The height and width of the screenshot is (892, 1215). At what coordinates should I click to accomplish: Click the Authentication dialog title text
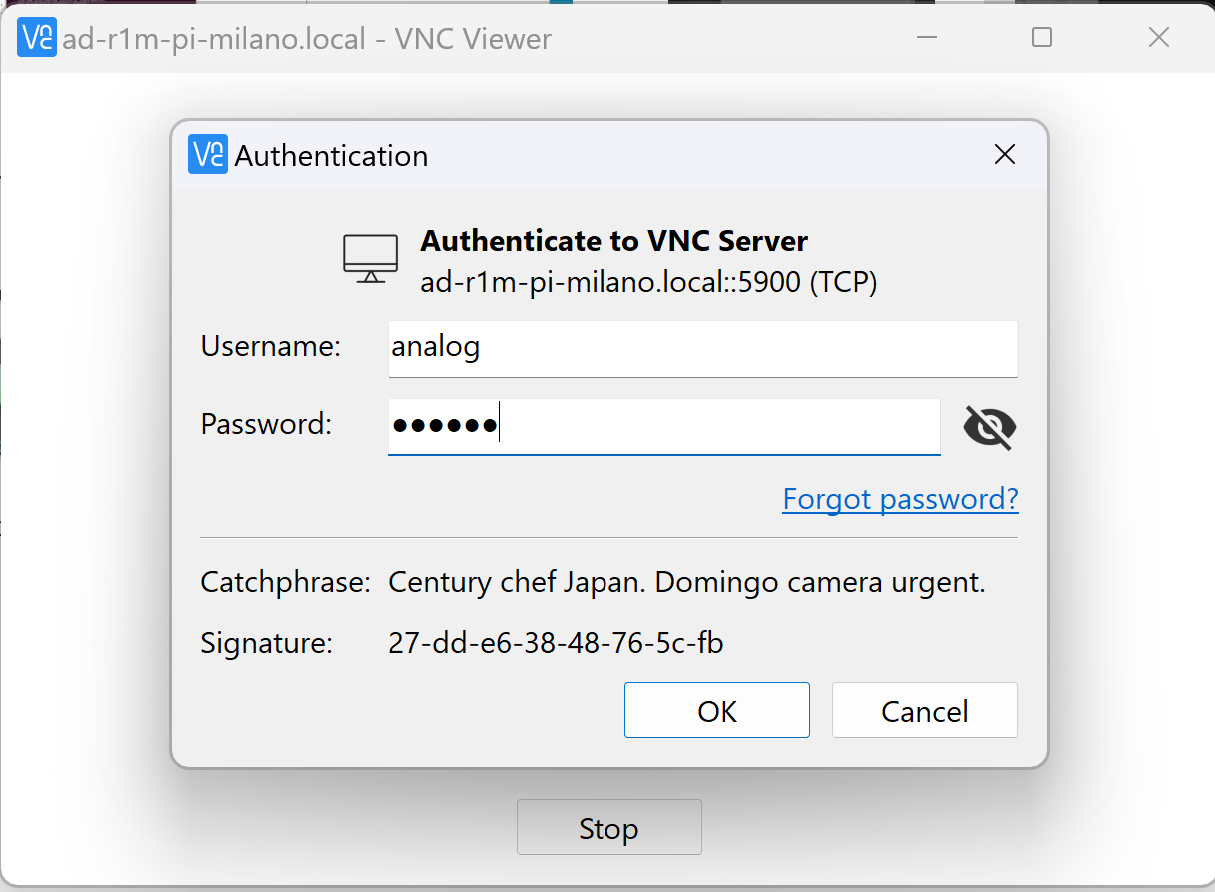tap(331, 156)
